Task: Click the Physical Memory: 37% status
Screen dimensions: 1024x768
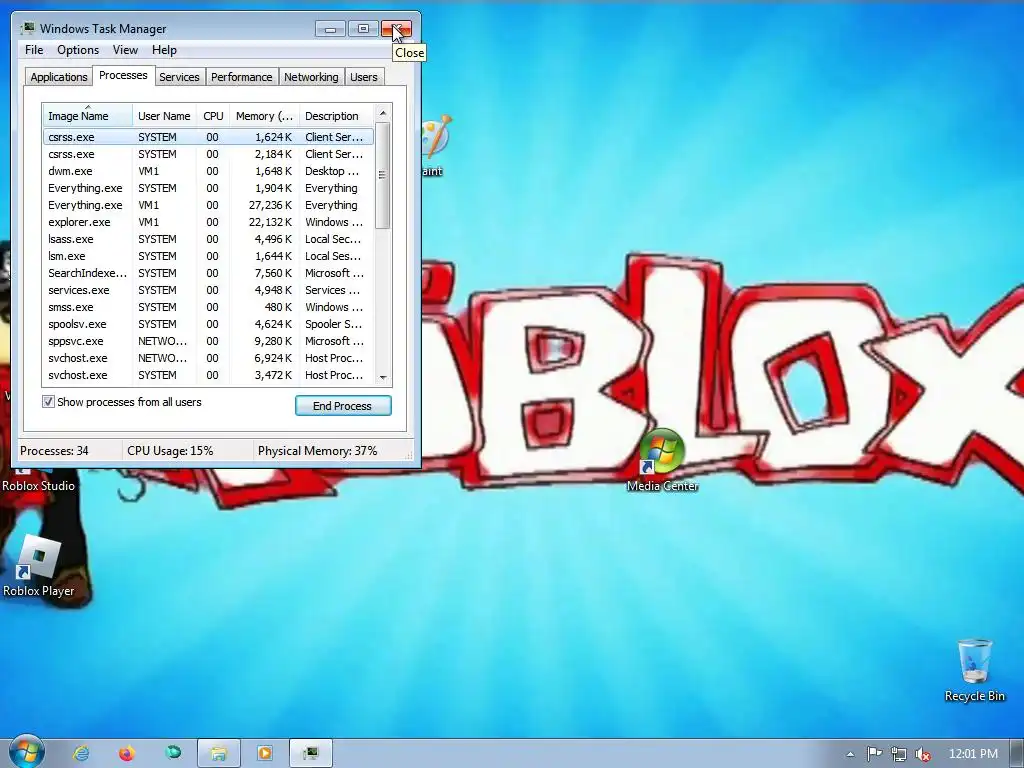Action: pos(317,451)
